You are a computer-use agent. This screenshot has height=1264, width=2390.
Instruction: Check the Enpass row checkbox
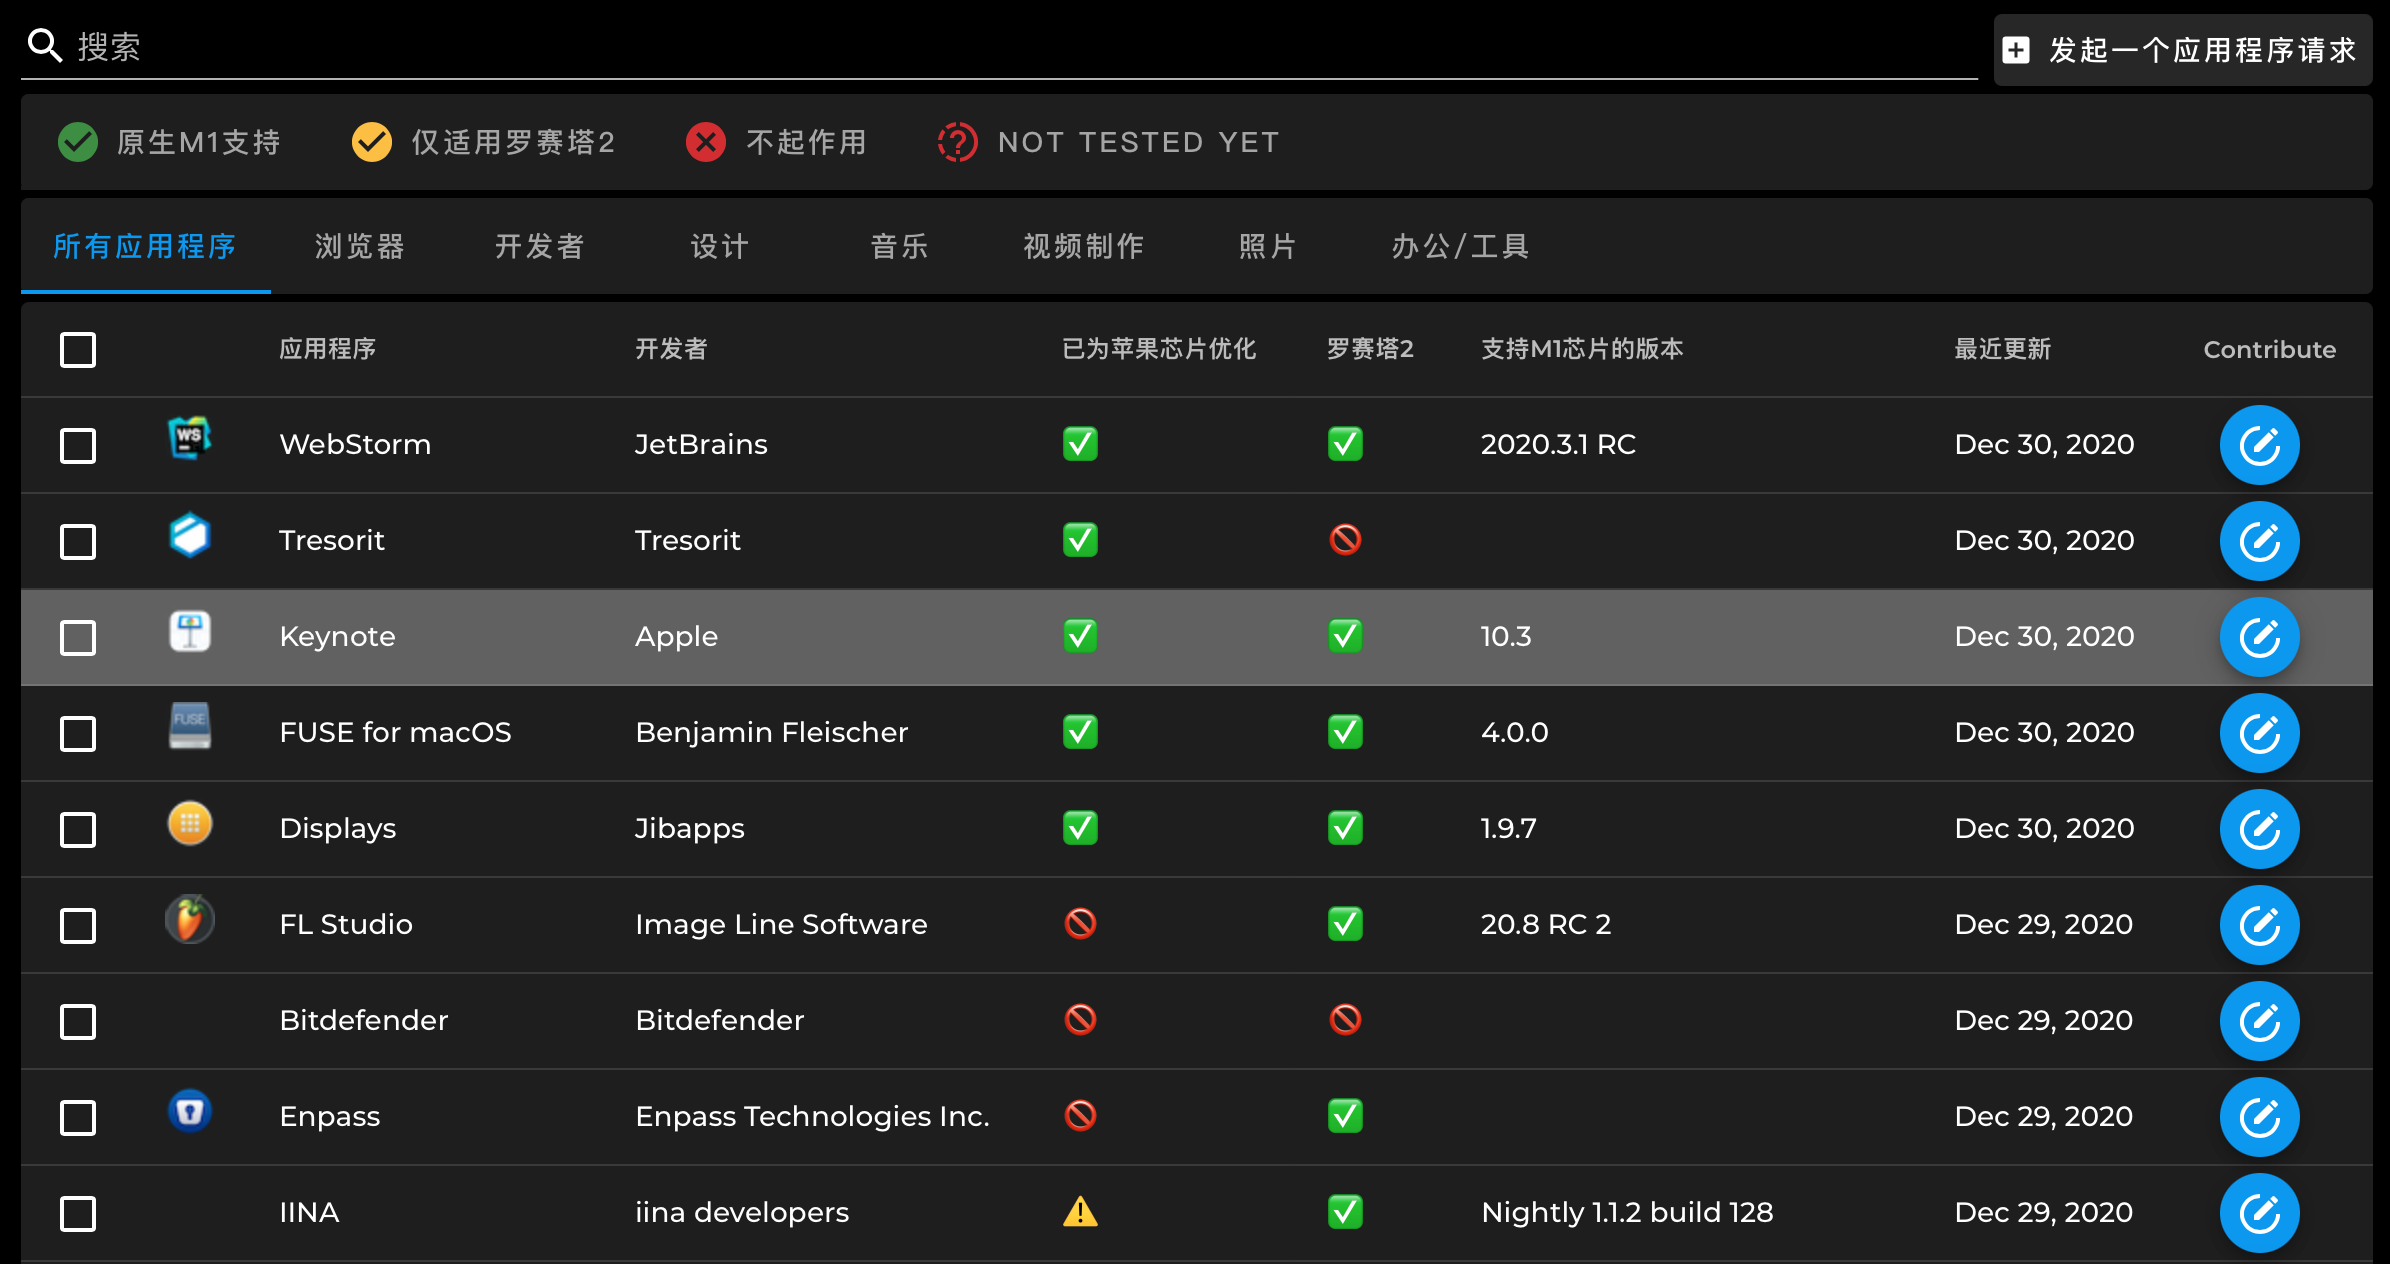pos(78,1117)
